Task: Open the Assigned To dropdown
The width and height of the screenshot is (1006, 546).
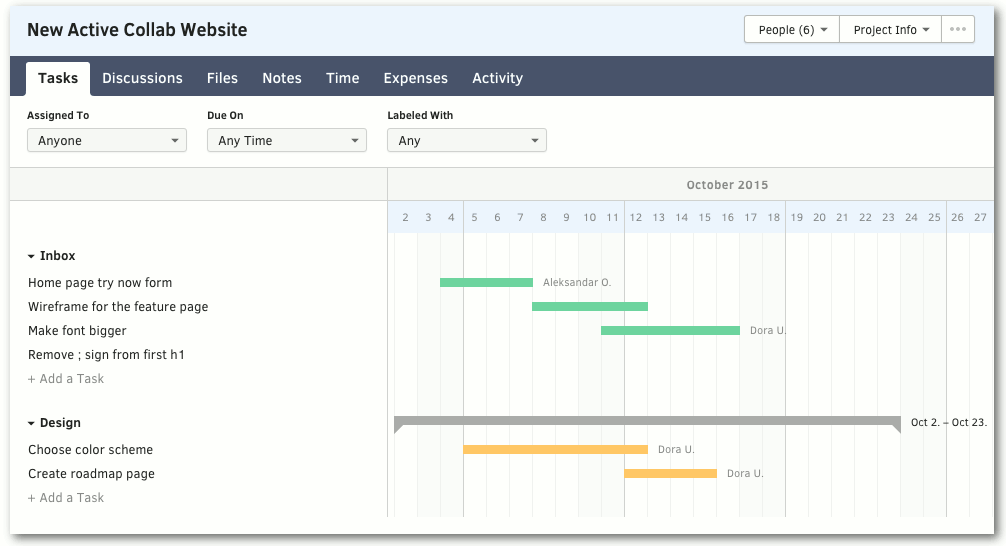Action: [107, 141]
